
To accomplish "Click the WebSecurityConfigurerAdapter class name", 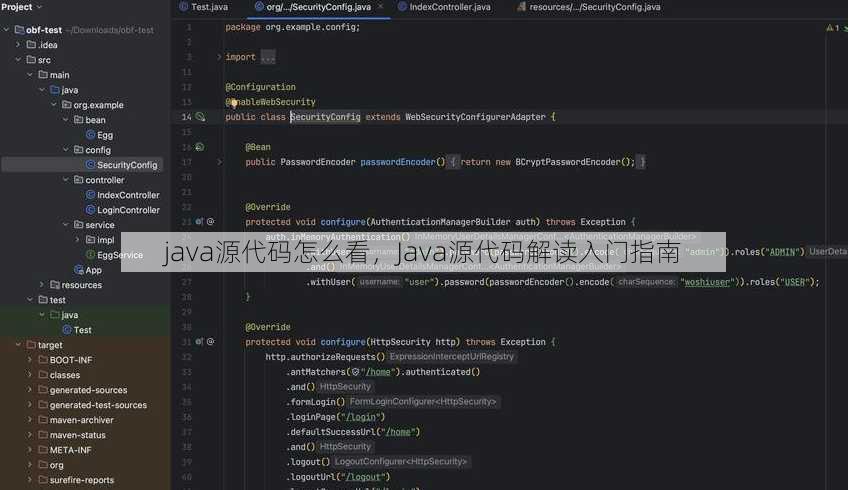I will (x=475, y=117).
